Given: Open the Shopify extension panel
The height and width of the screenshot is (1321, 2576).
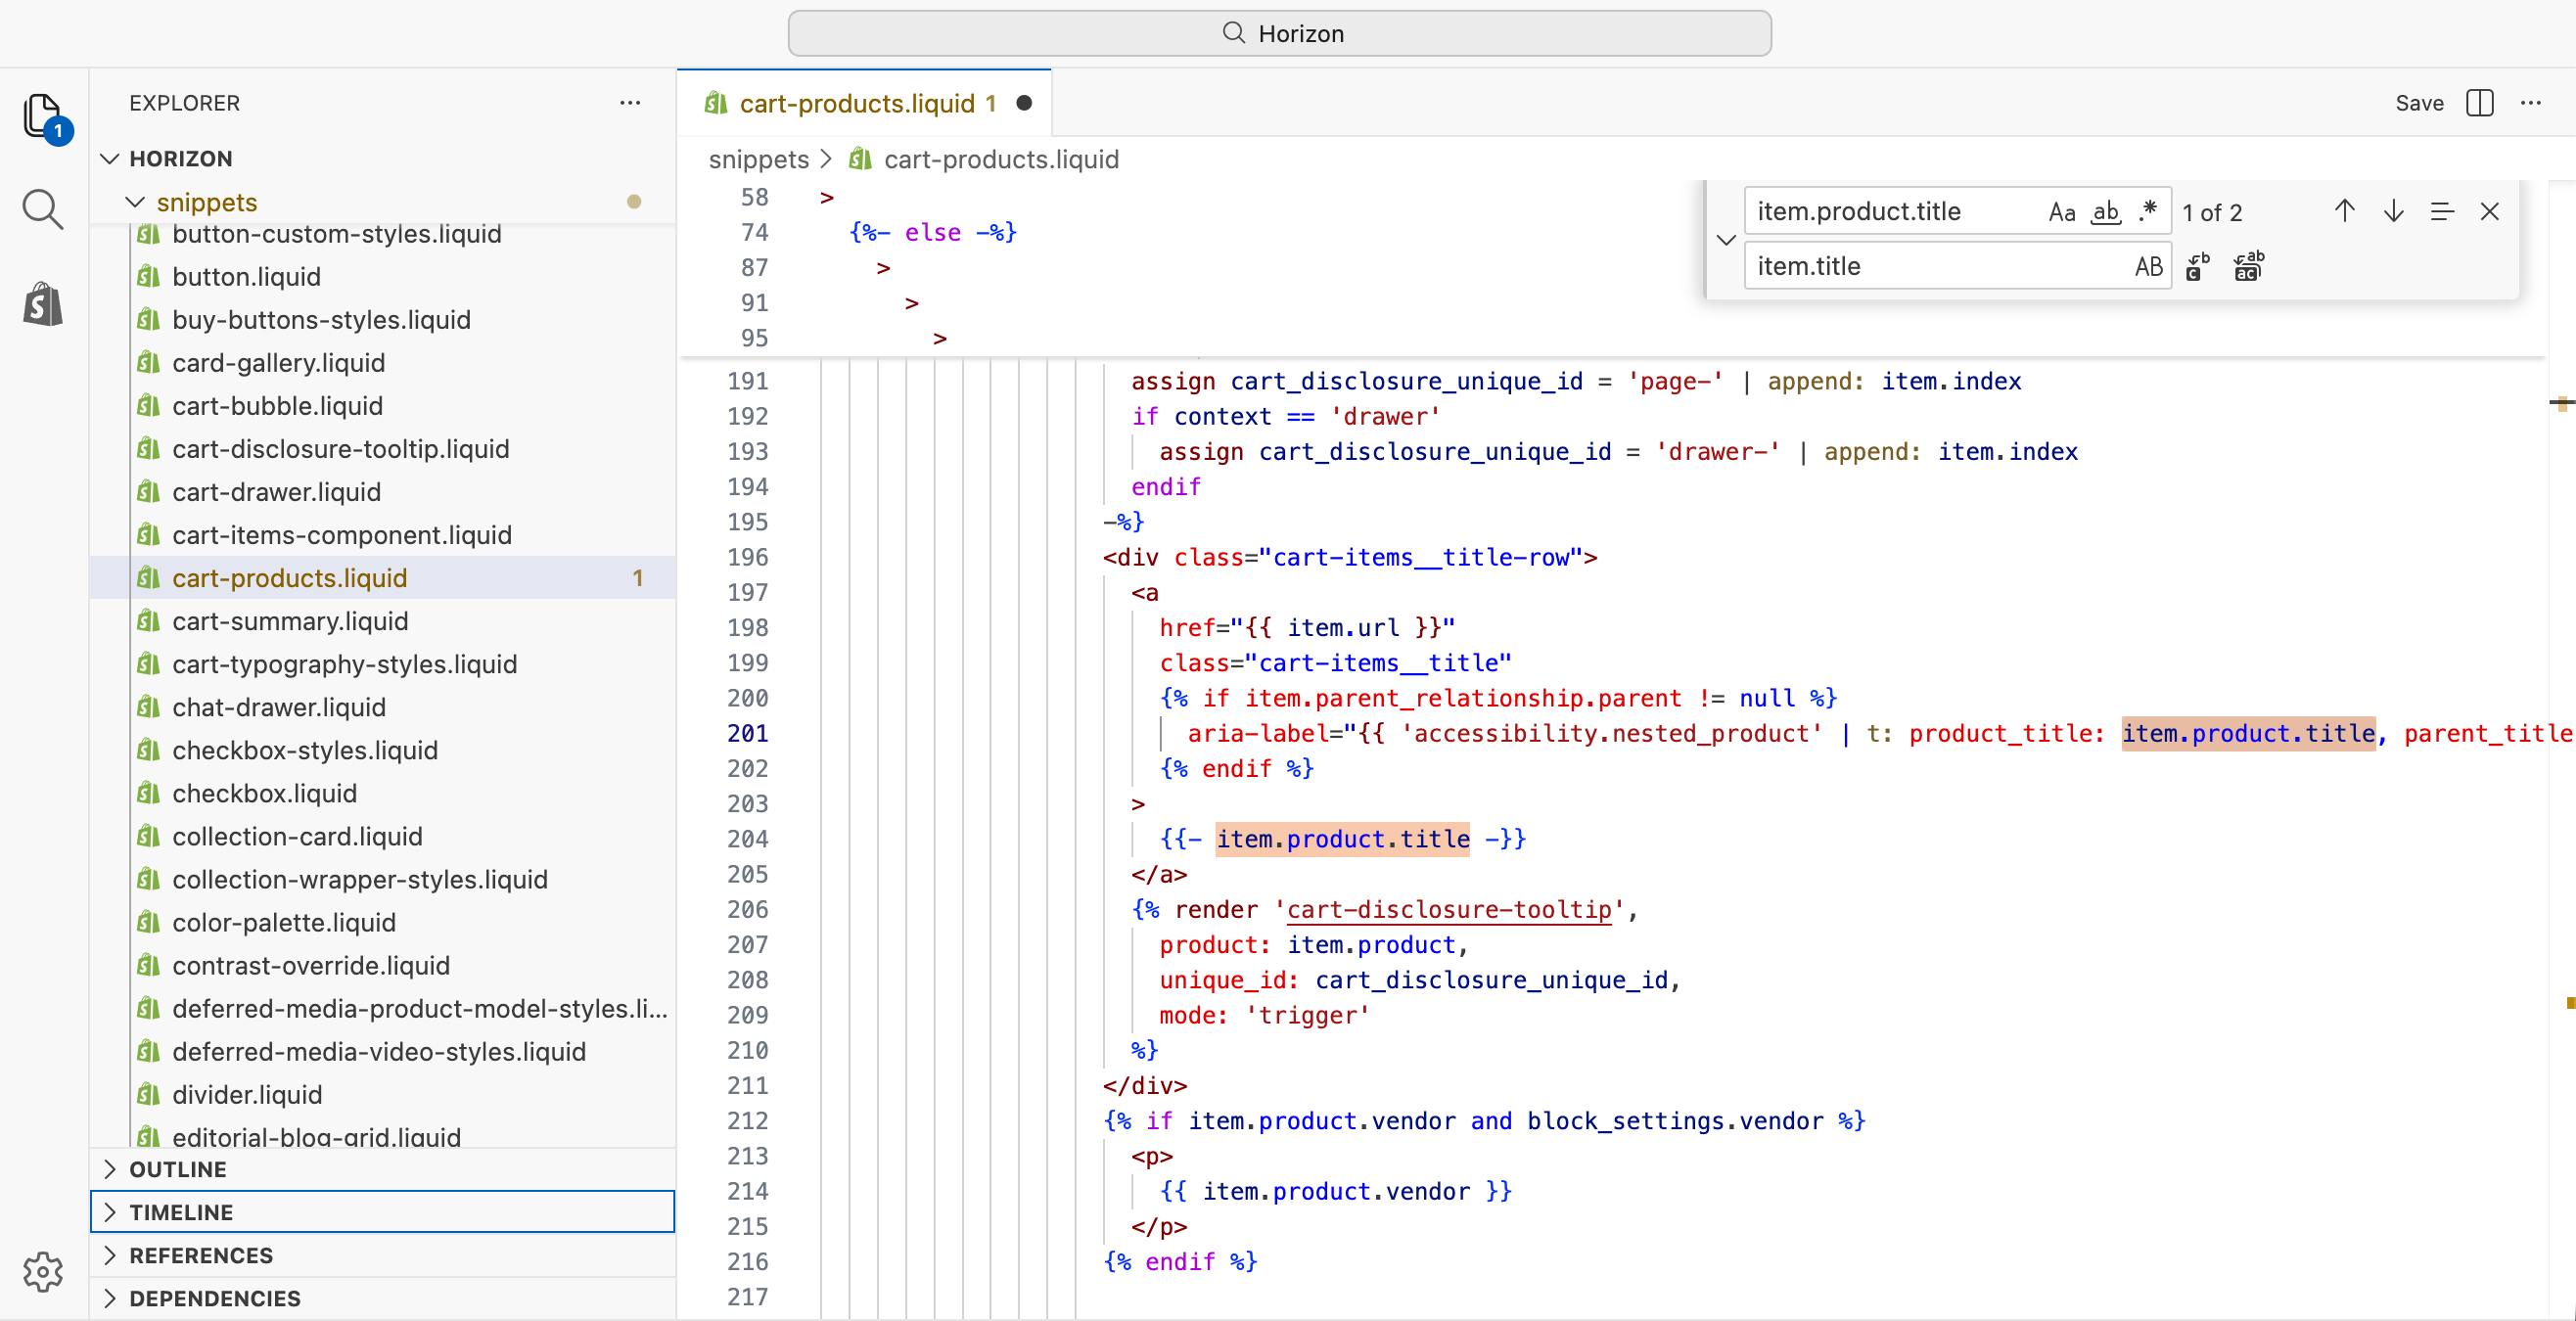Looking at the screenshot, I should coord(43,304).
